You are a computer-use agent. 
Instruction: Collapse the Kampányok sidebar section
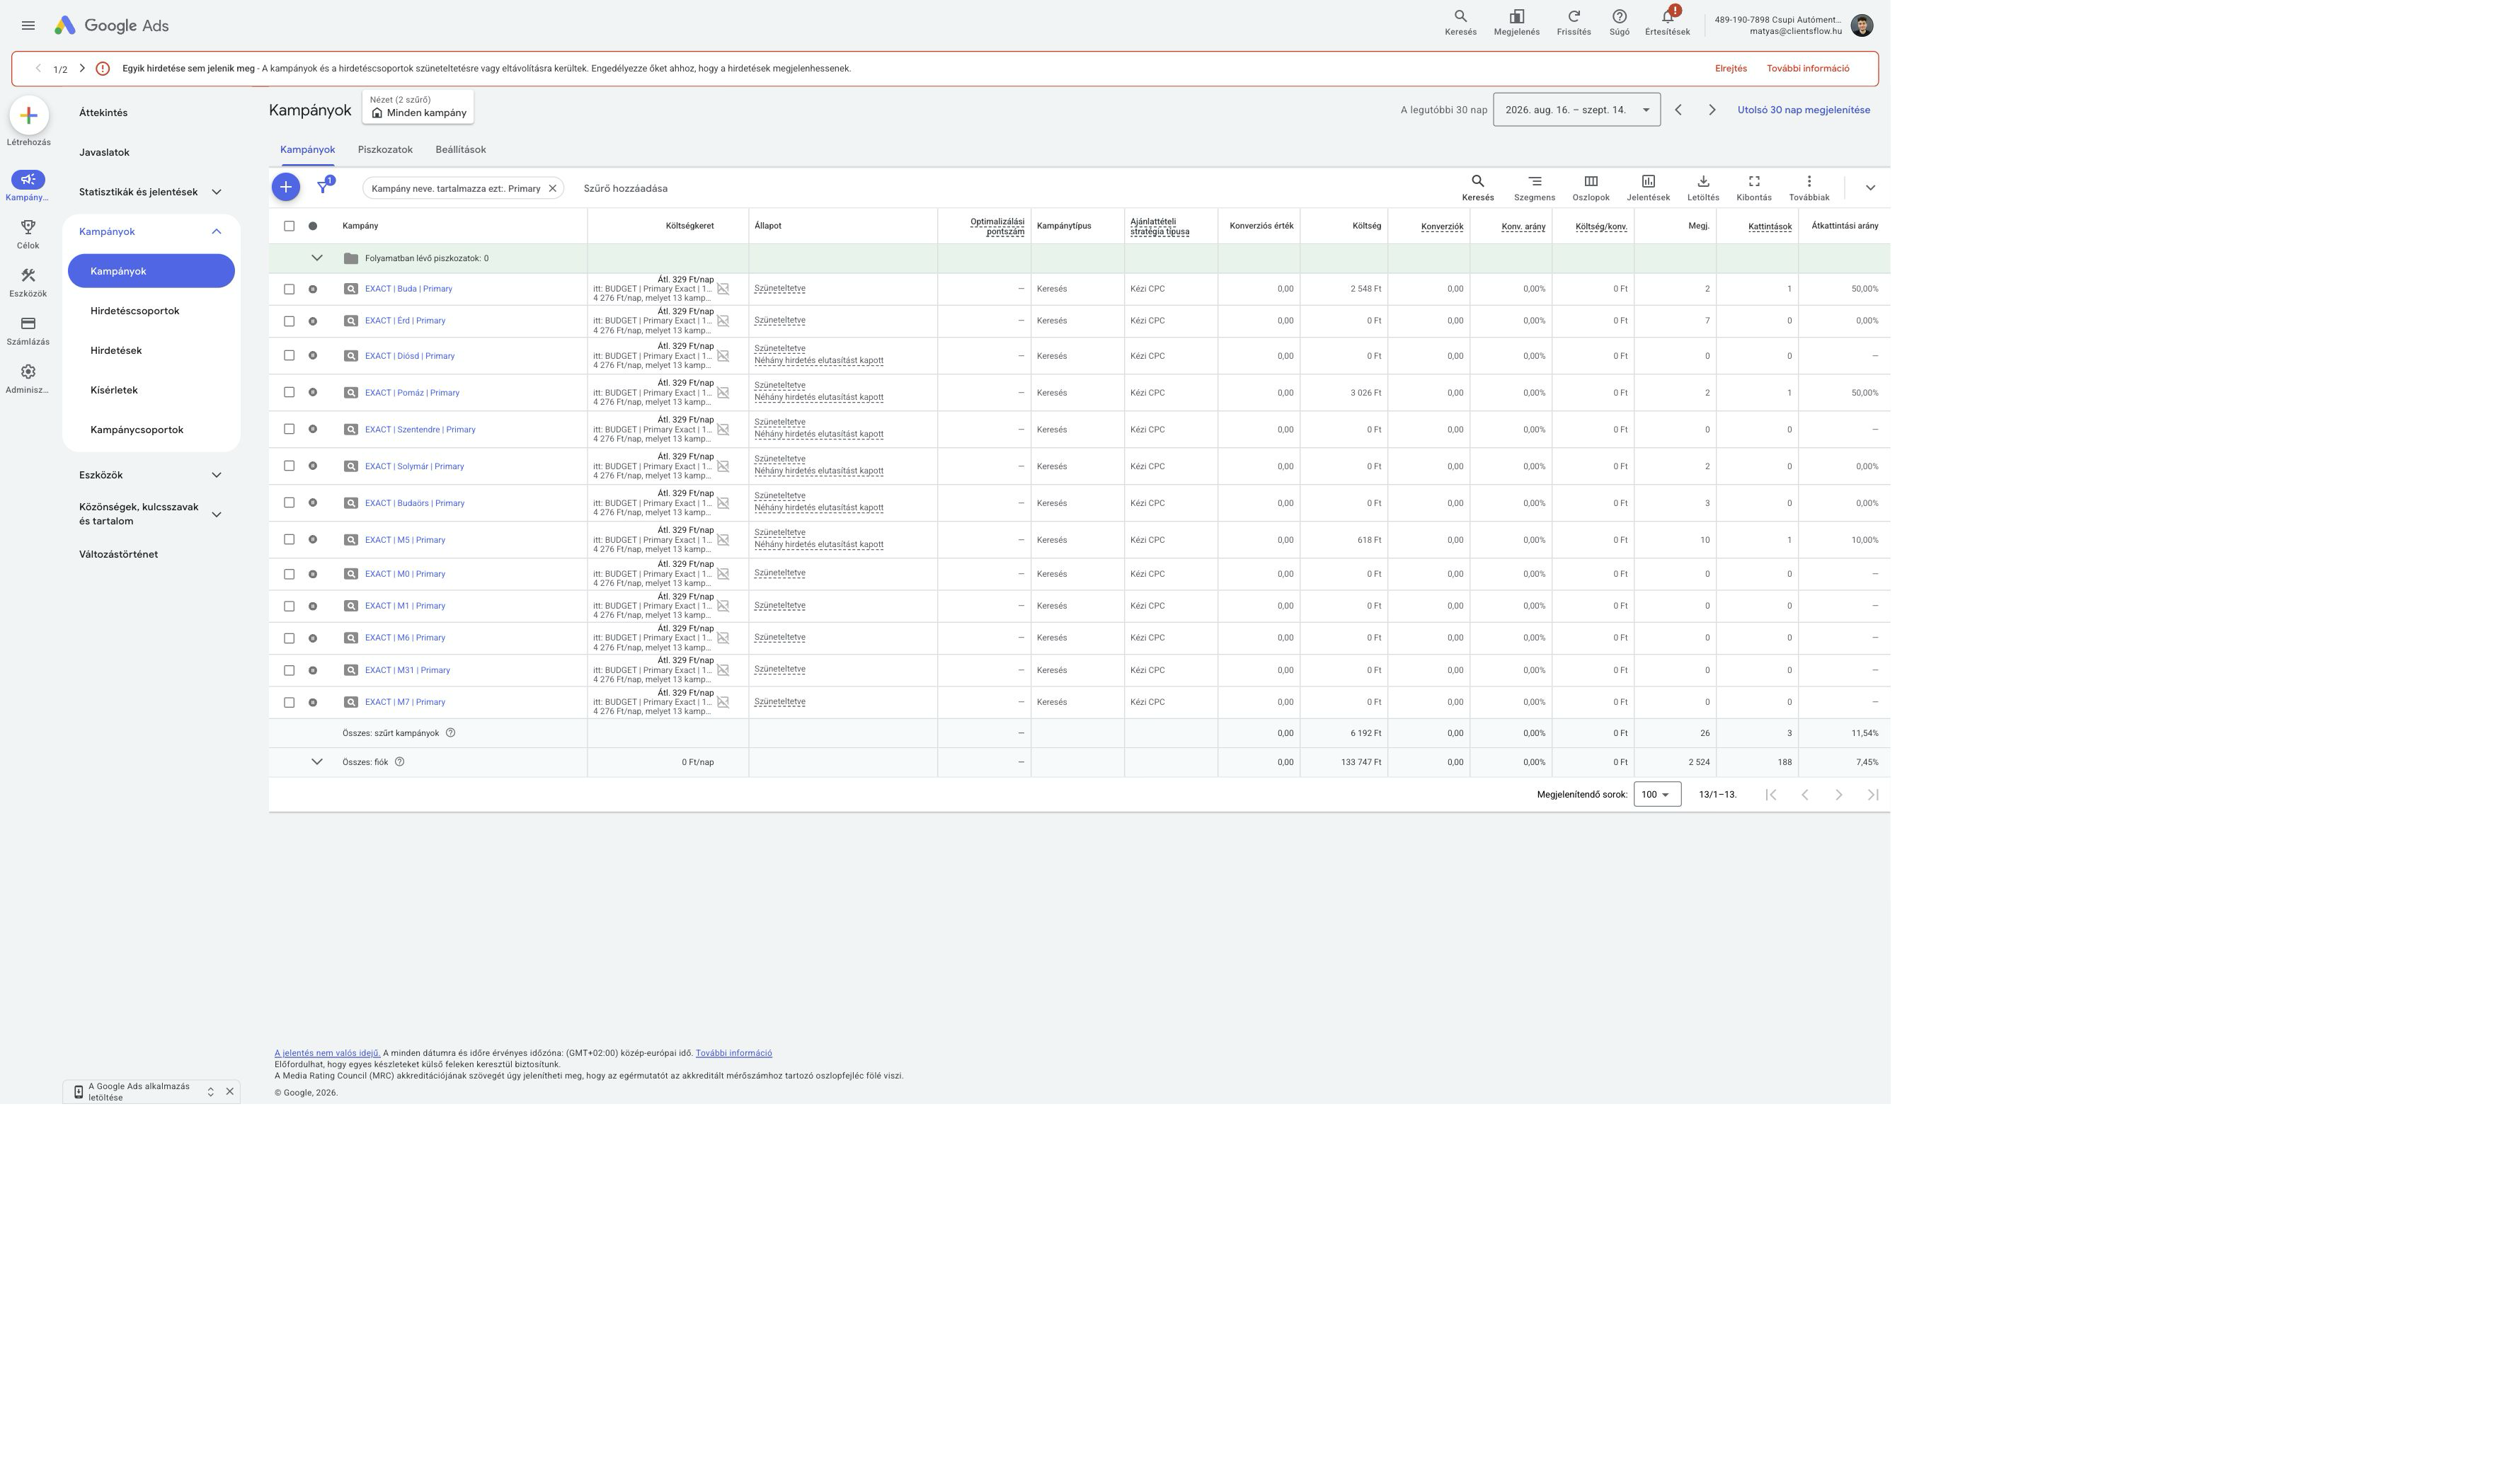click(216, 231)
